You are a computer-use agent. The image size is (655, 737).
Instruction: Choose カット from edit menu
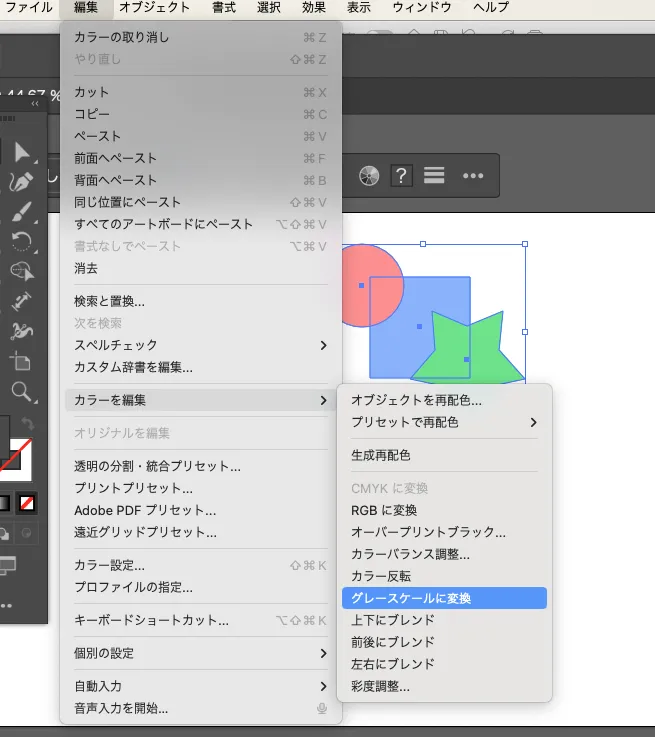[x=201, y=92]
